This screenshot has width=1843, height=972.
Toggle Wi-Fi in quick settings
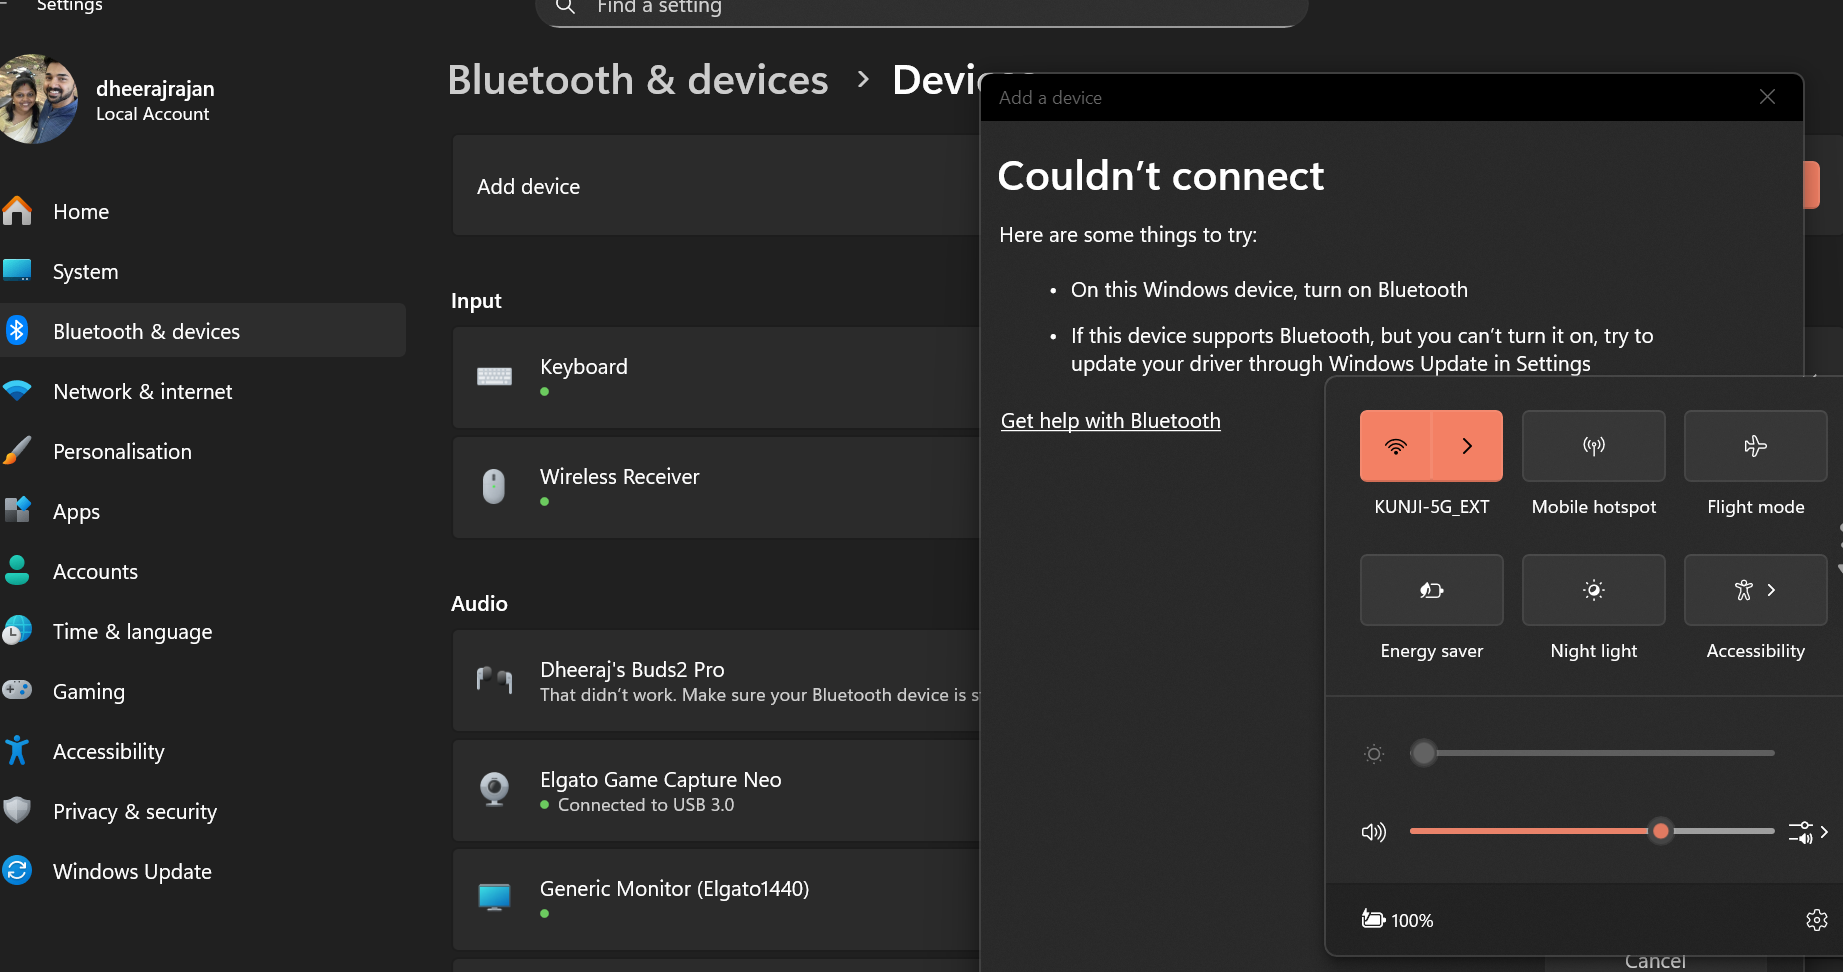1396,446
